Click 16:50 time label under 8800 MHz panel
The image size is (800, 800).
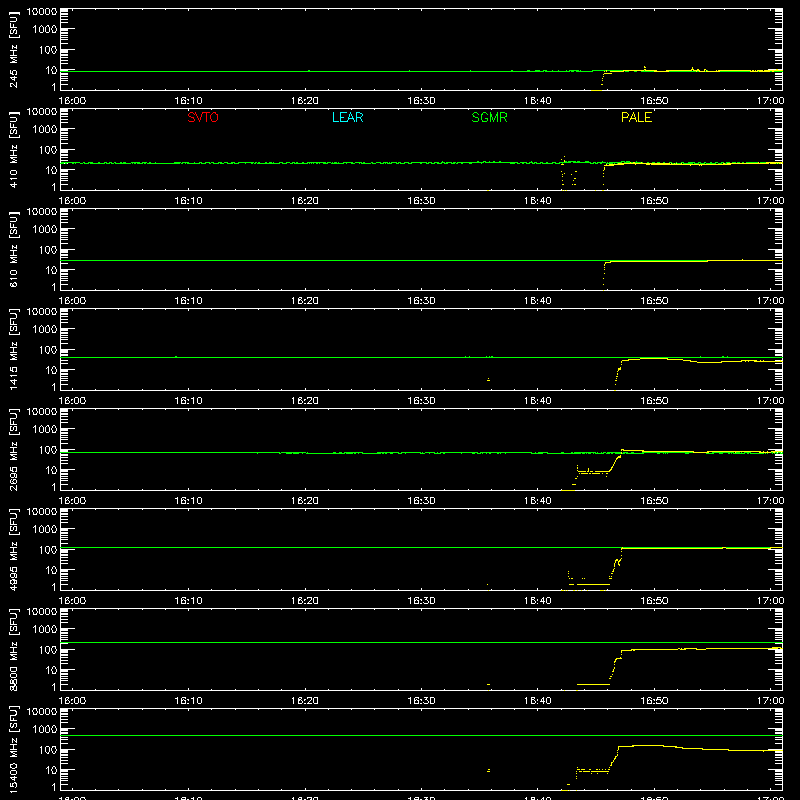click(x=654, y=701)
